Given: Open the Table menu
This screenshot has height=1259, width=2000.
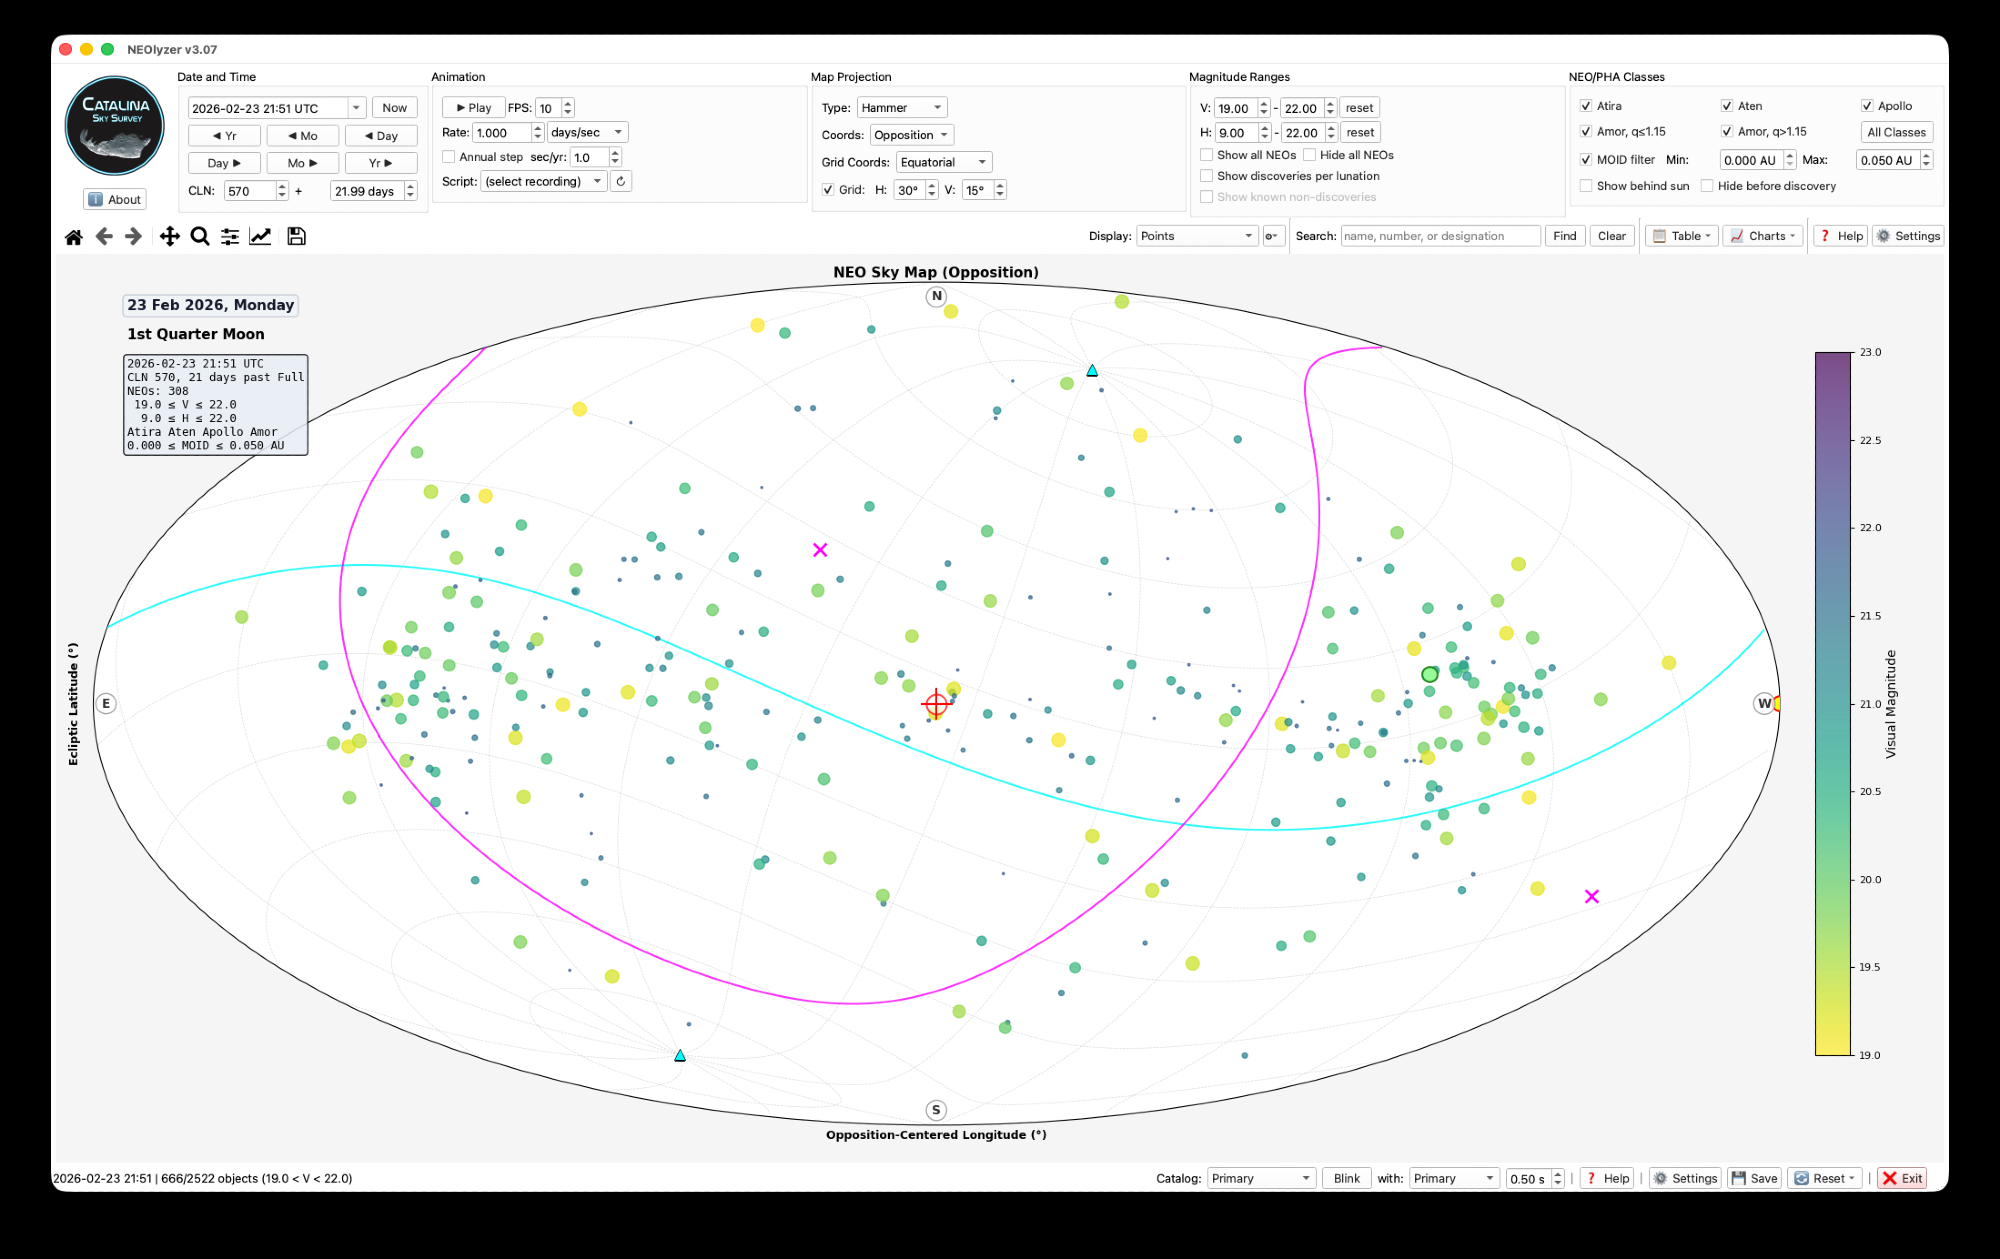Looking at the screenshot, I should [x=1682, y=236].
